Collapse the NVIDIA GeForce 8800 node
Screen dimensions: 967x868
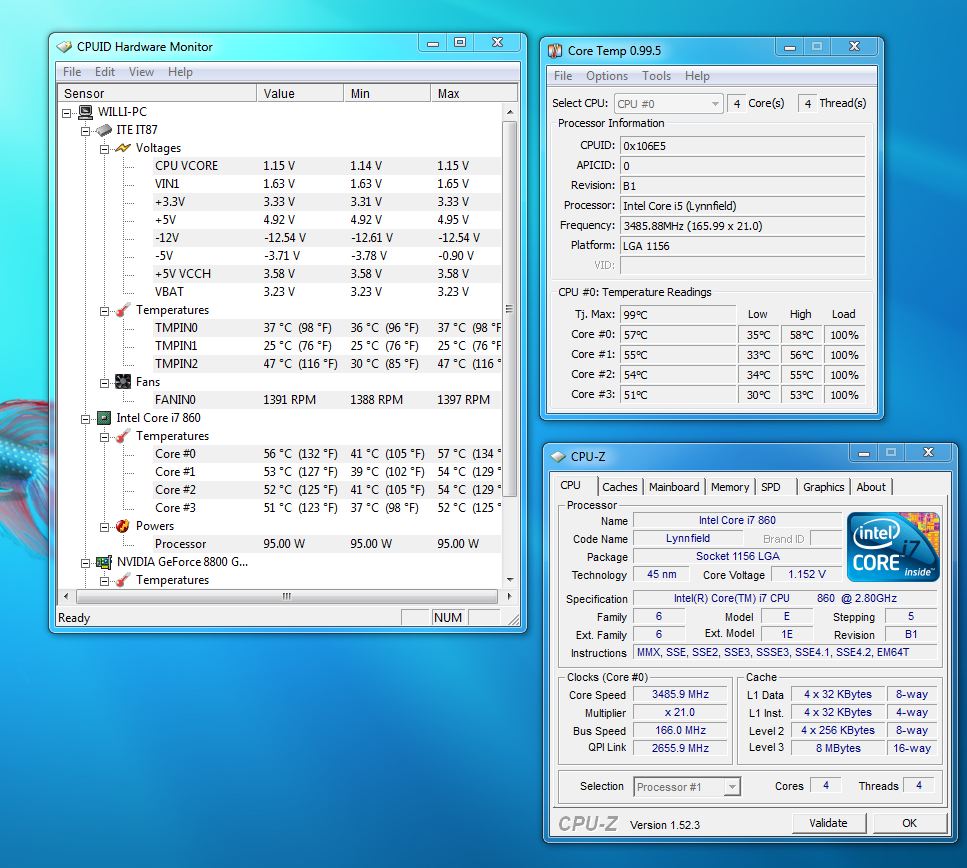(x=86, y=563)
